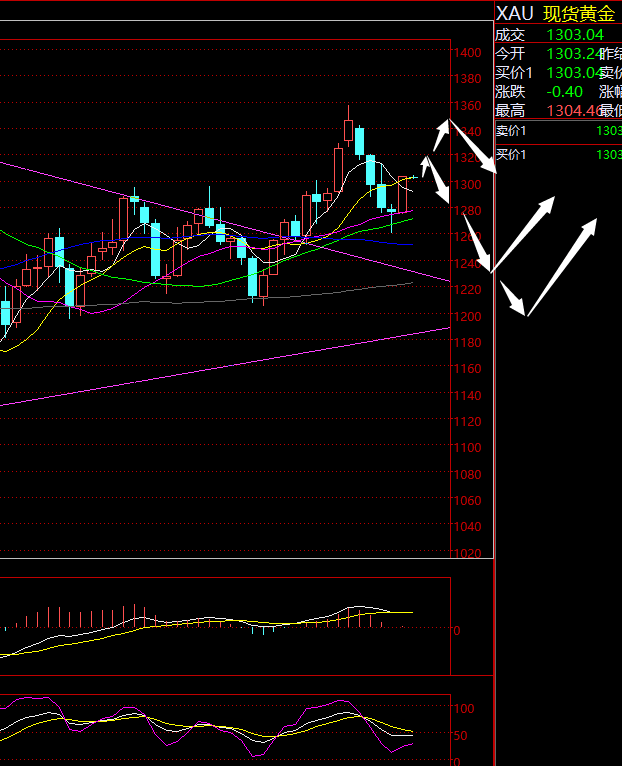
Task: Click the 1080 price axis label
Action: pos(468,474)
